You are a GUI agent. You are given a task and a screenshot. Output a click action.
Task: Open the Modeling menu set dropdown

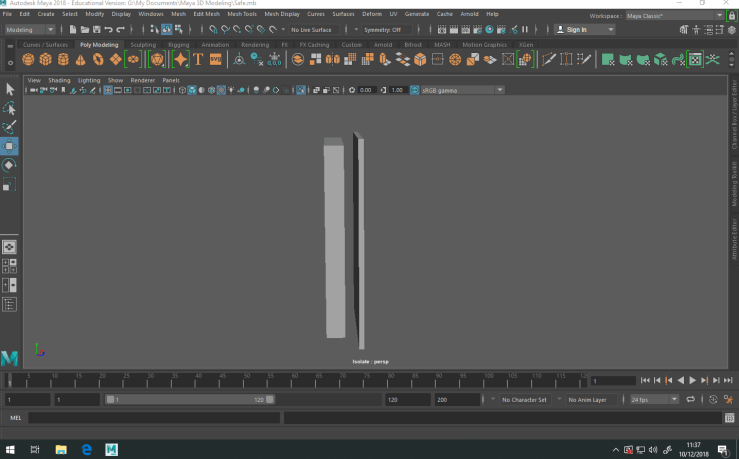pyautogui.click(x=30, y=30)
